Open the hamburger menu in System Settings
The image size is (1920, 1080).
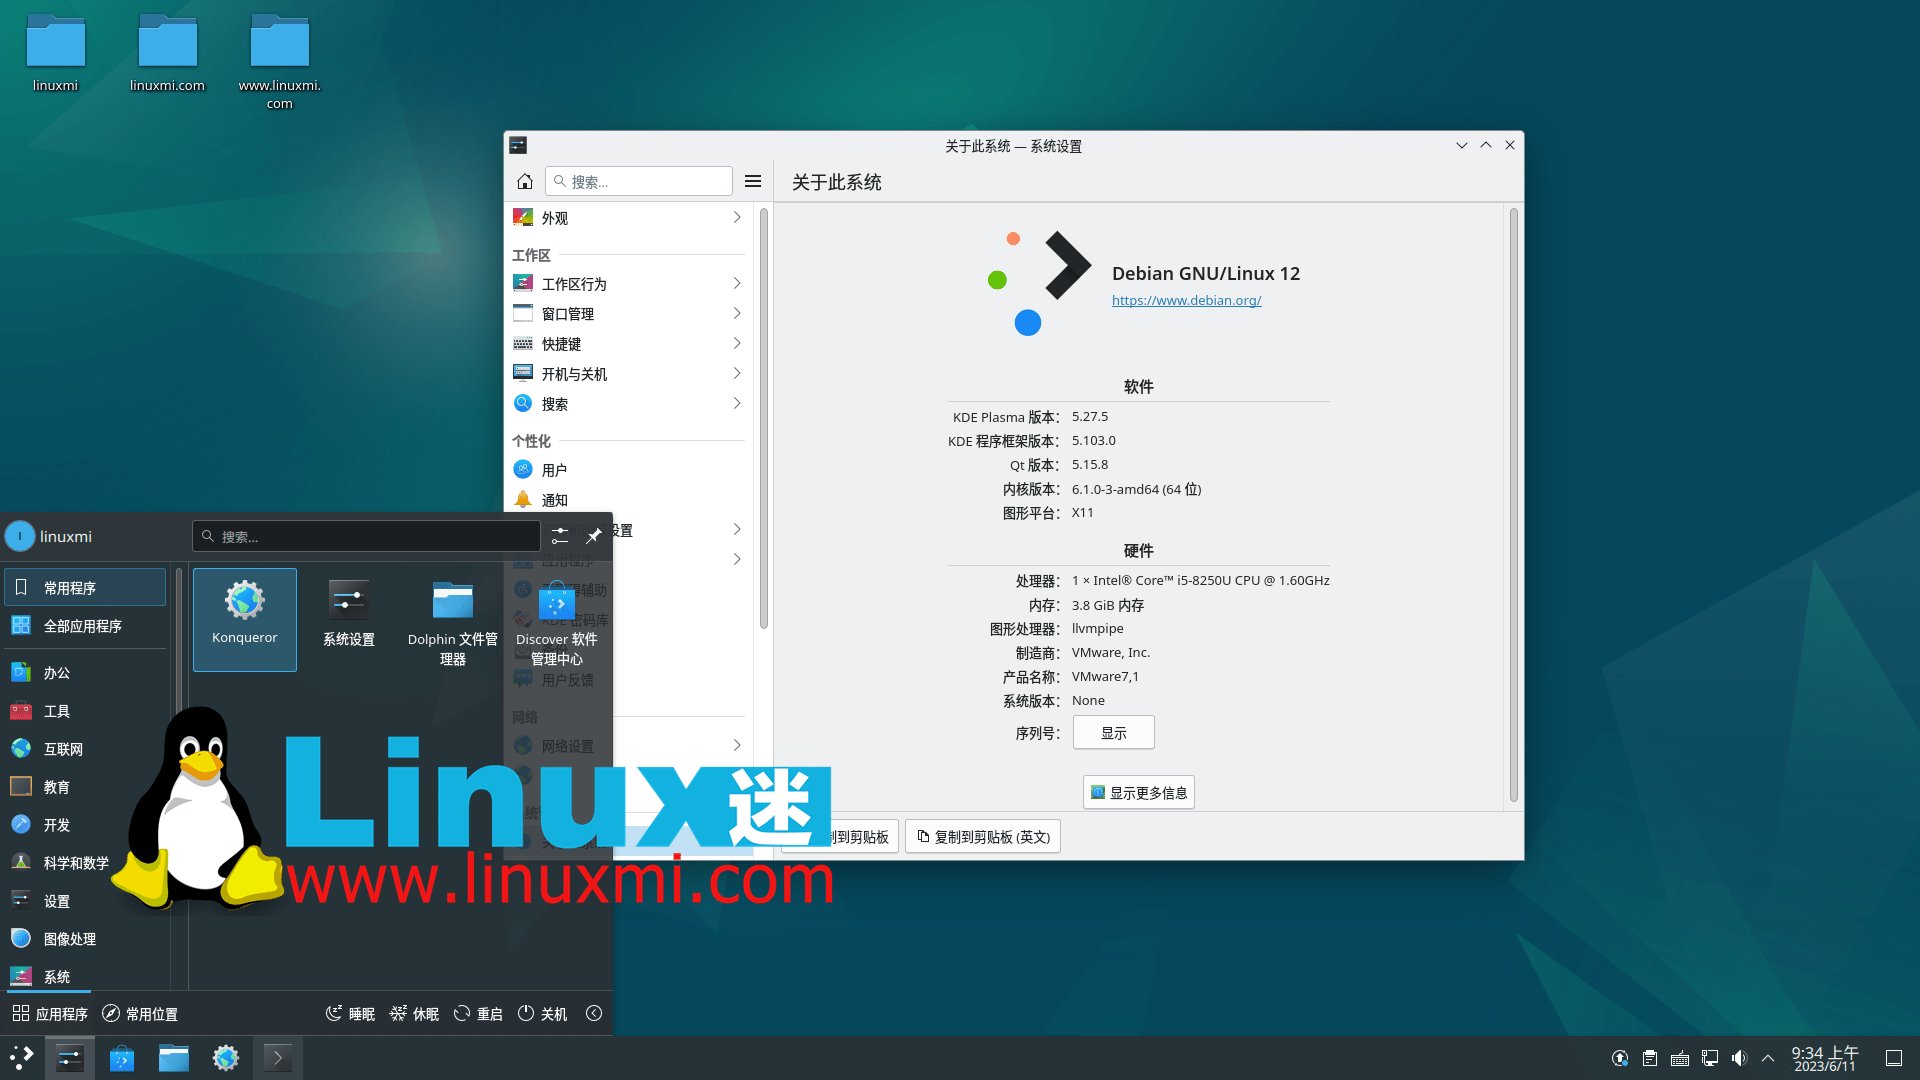[753, 181]
